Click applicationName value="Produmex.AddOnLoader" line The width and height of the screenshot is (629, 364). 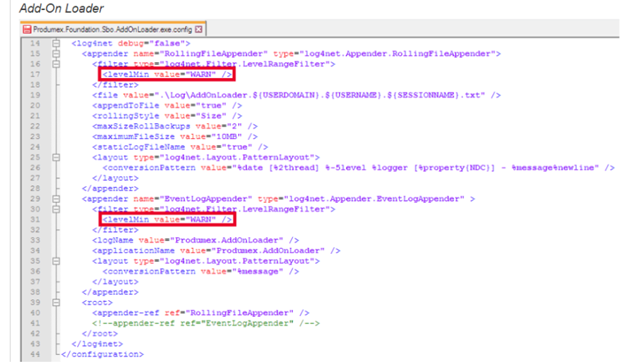216,250
